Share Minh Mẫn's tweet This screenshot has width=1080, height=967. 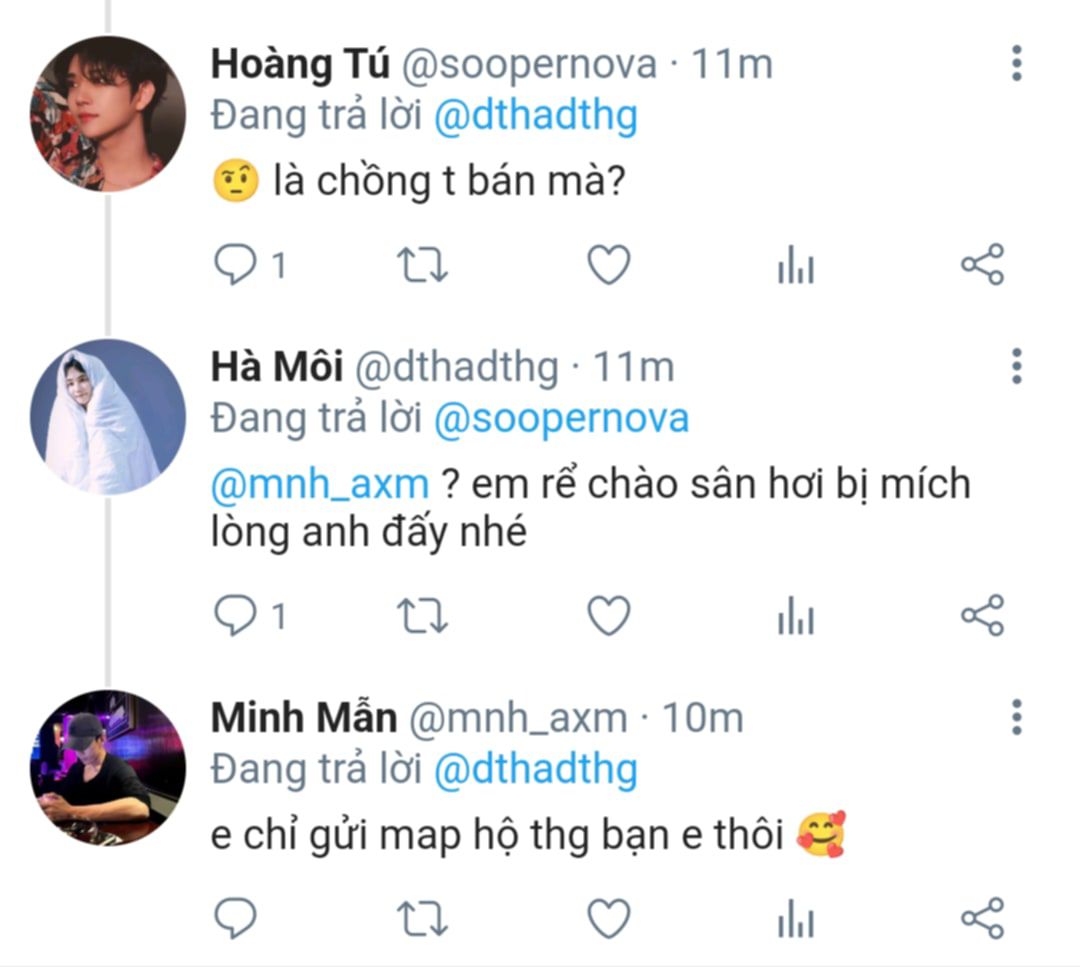coord(982,918)
